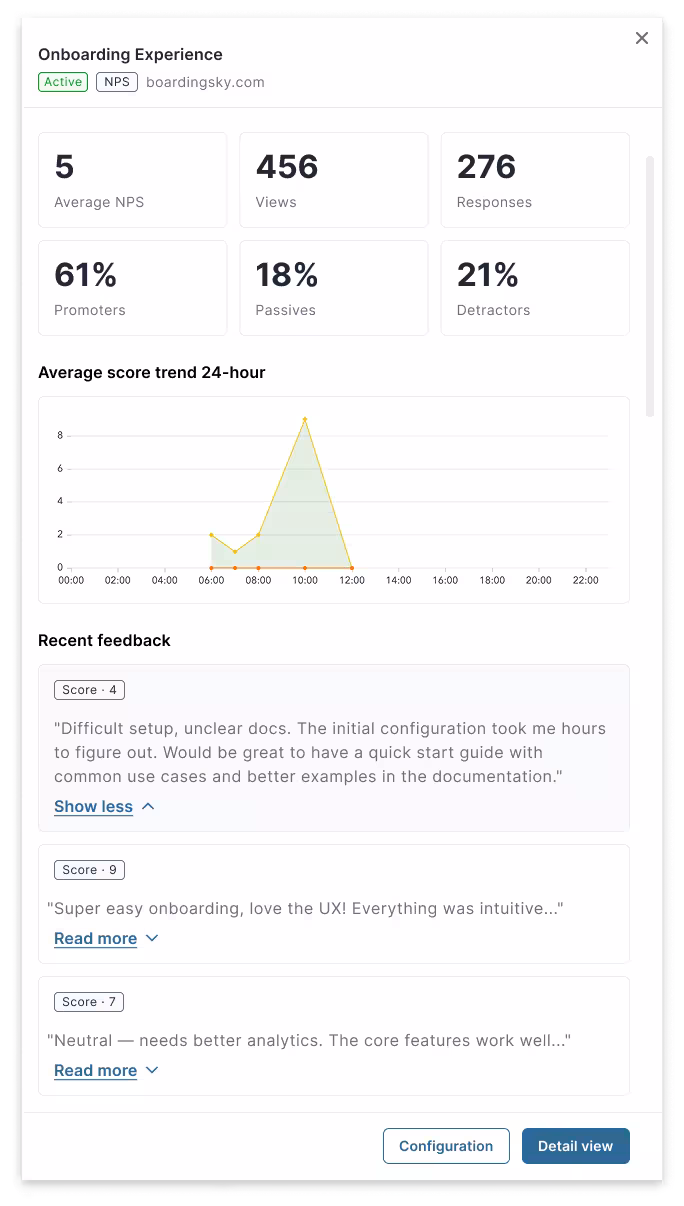Expand Score 7 feedback chevron
This screenshot has height=1206, width=684.
pos(152,1070)
